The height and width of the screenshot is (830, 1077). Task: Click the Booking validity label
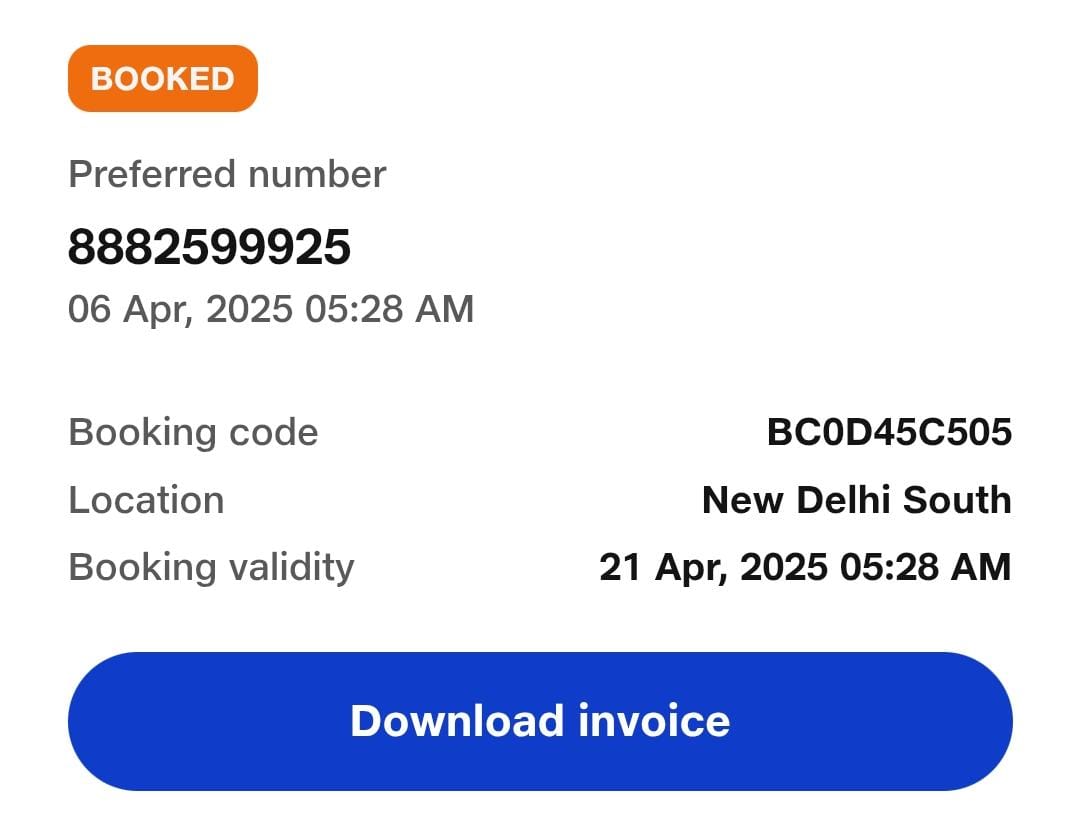click(211, 567)
